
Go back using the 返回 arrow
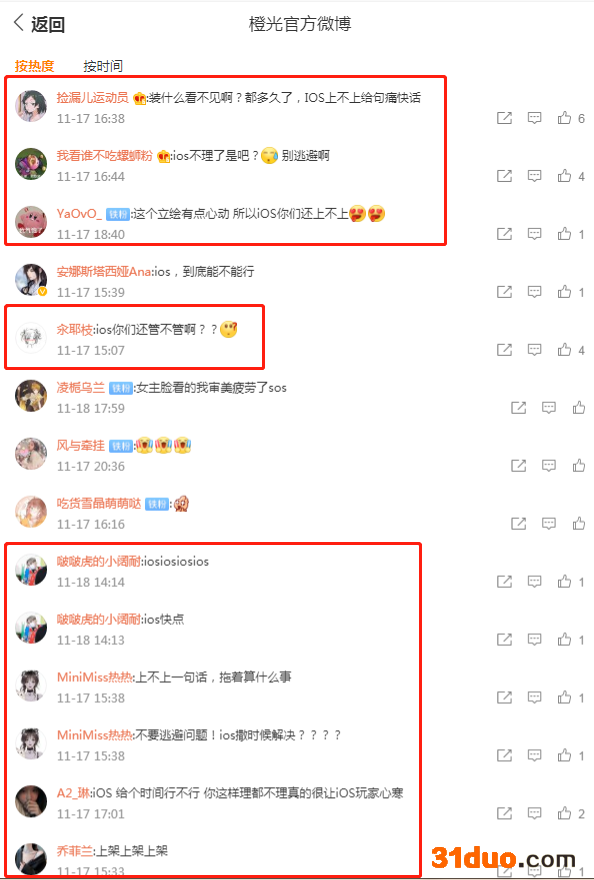(x=39, y=24)
